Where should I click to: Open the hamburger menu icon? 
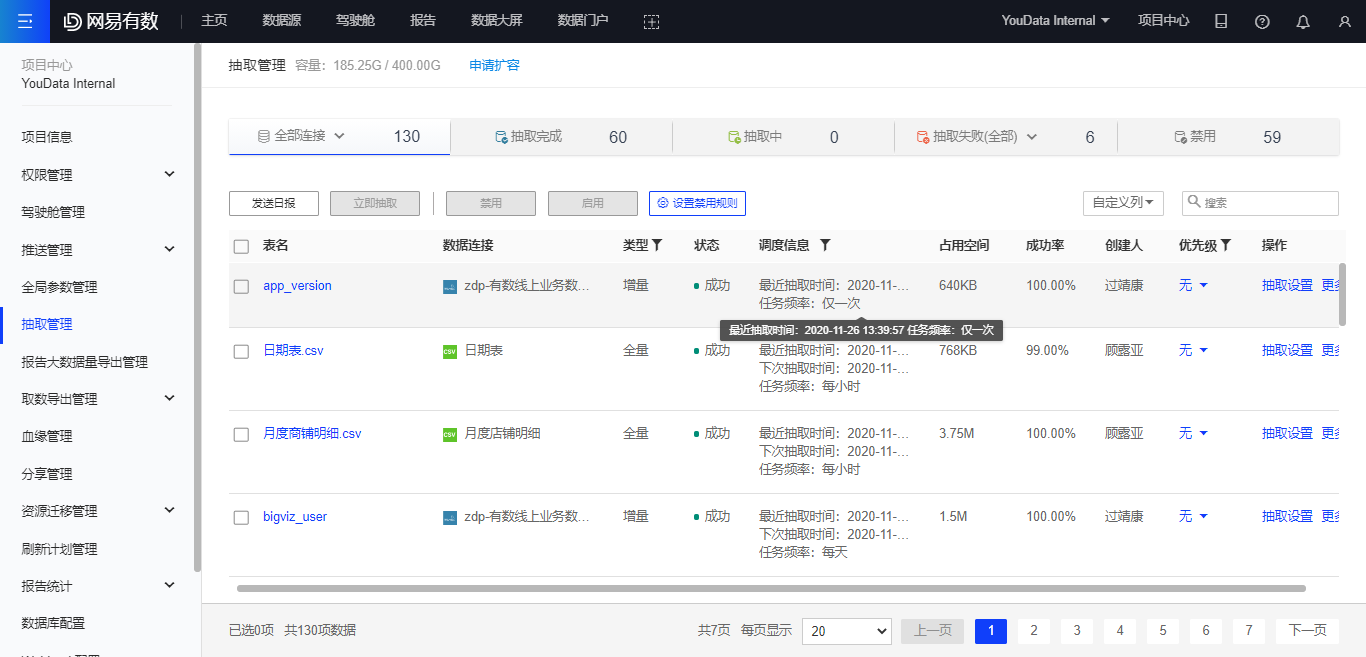[x=25, y=21]
